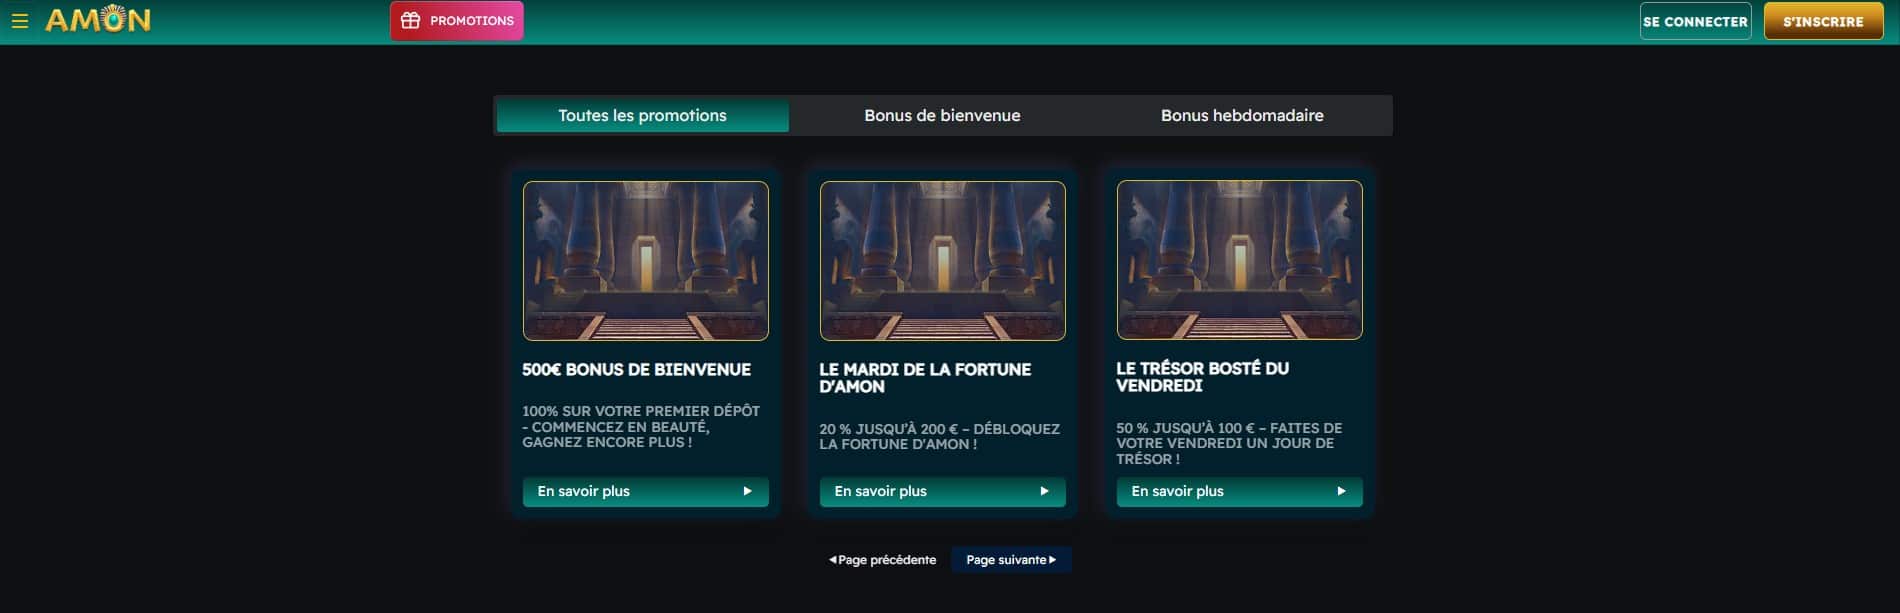
Task: Select the Toutes les promotions tab
Action: [x=642, y=116]
